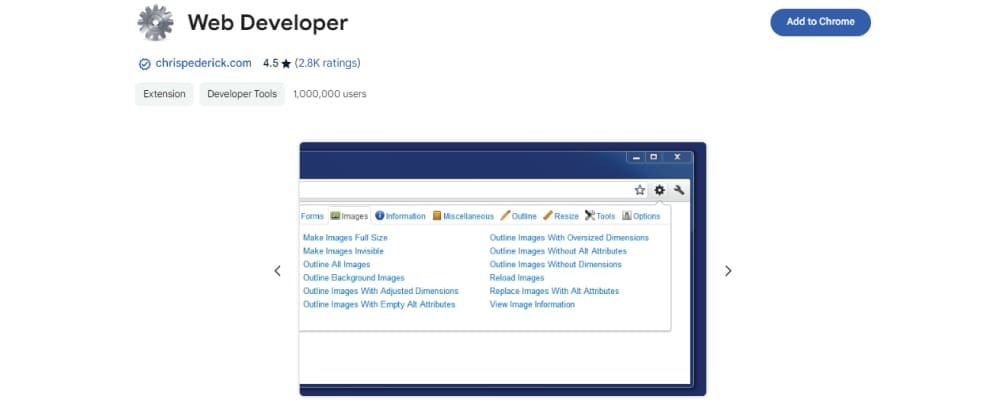Switch to the Resize tab in preview

pyautogui.click(x=561, y=216)
